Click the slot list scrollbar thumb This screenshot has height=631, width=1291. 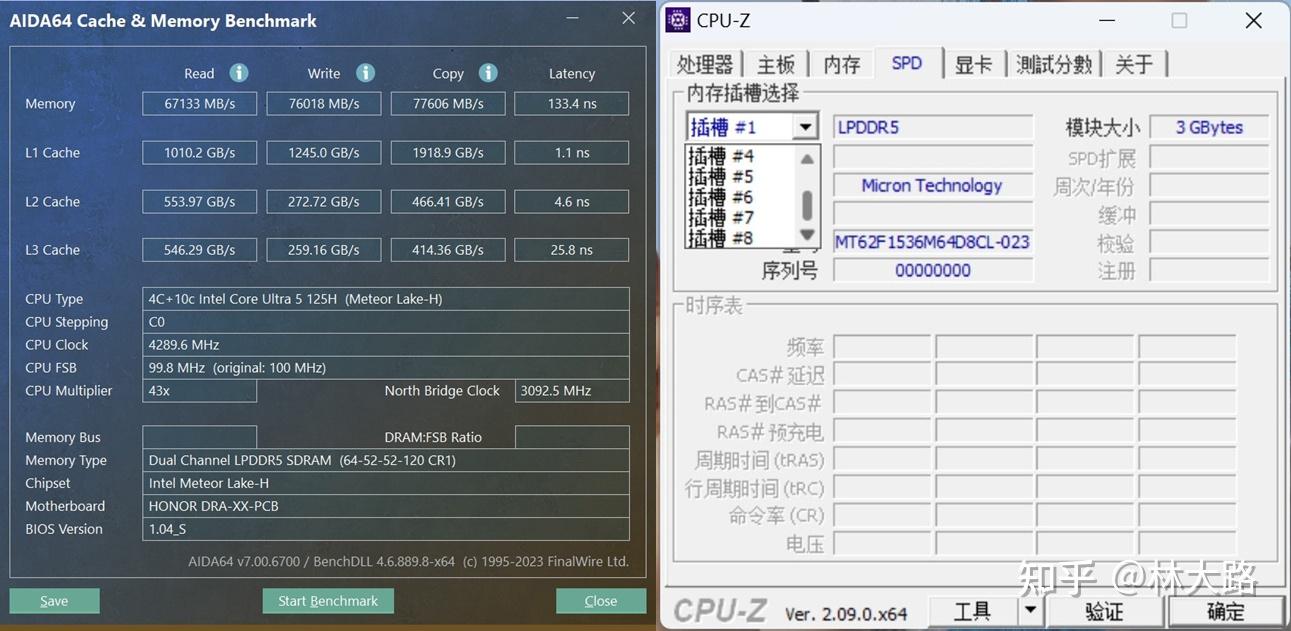(807, 206)
